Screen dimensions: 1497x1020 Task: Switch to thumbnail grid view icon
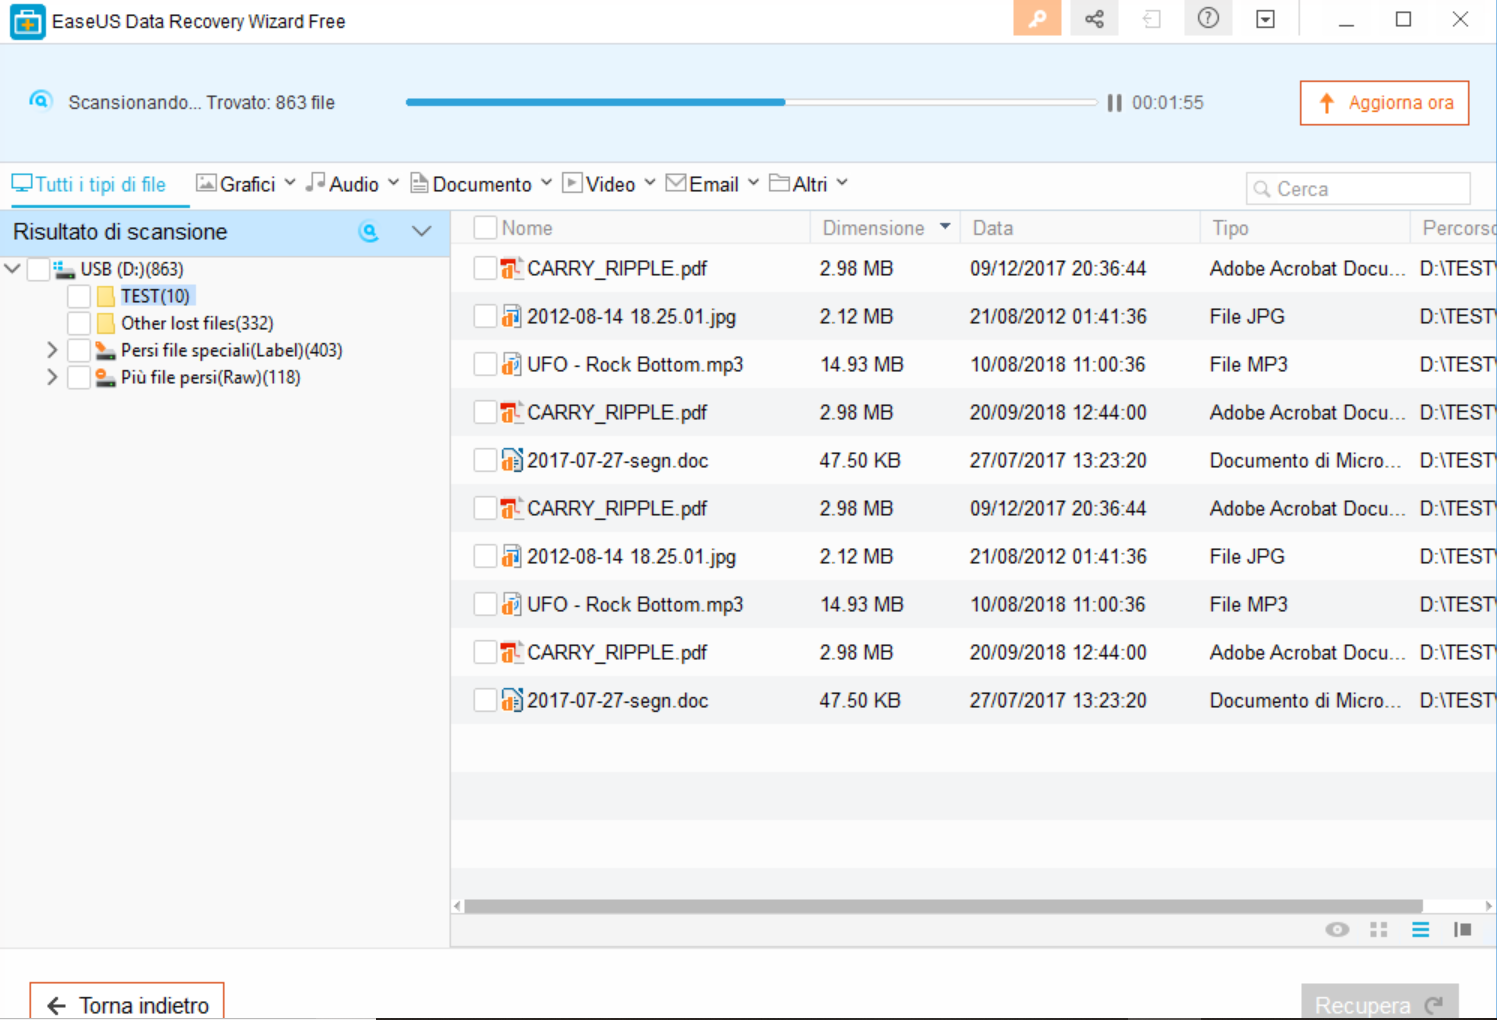click(x=1379, y=930)
